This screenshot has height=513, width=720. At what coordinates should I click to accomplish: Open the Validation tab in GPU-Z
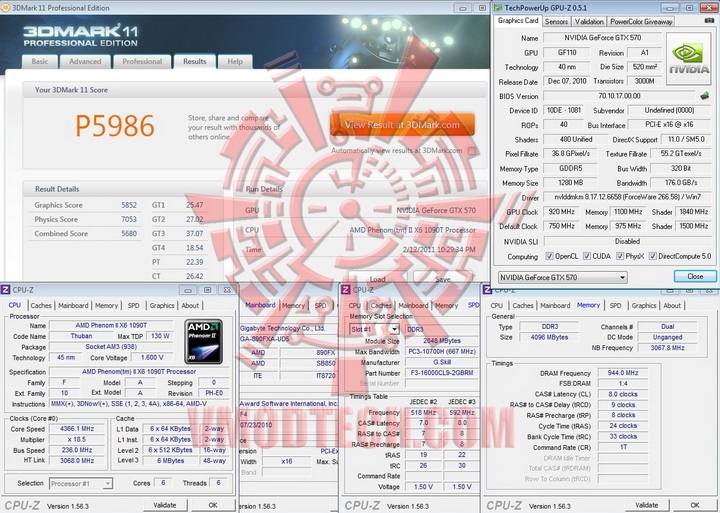589,22
